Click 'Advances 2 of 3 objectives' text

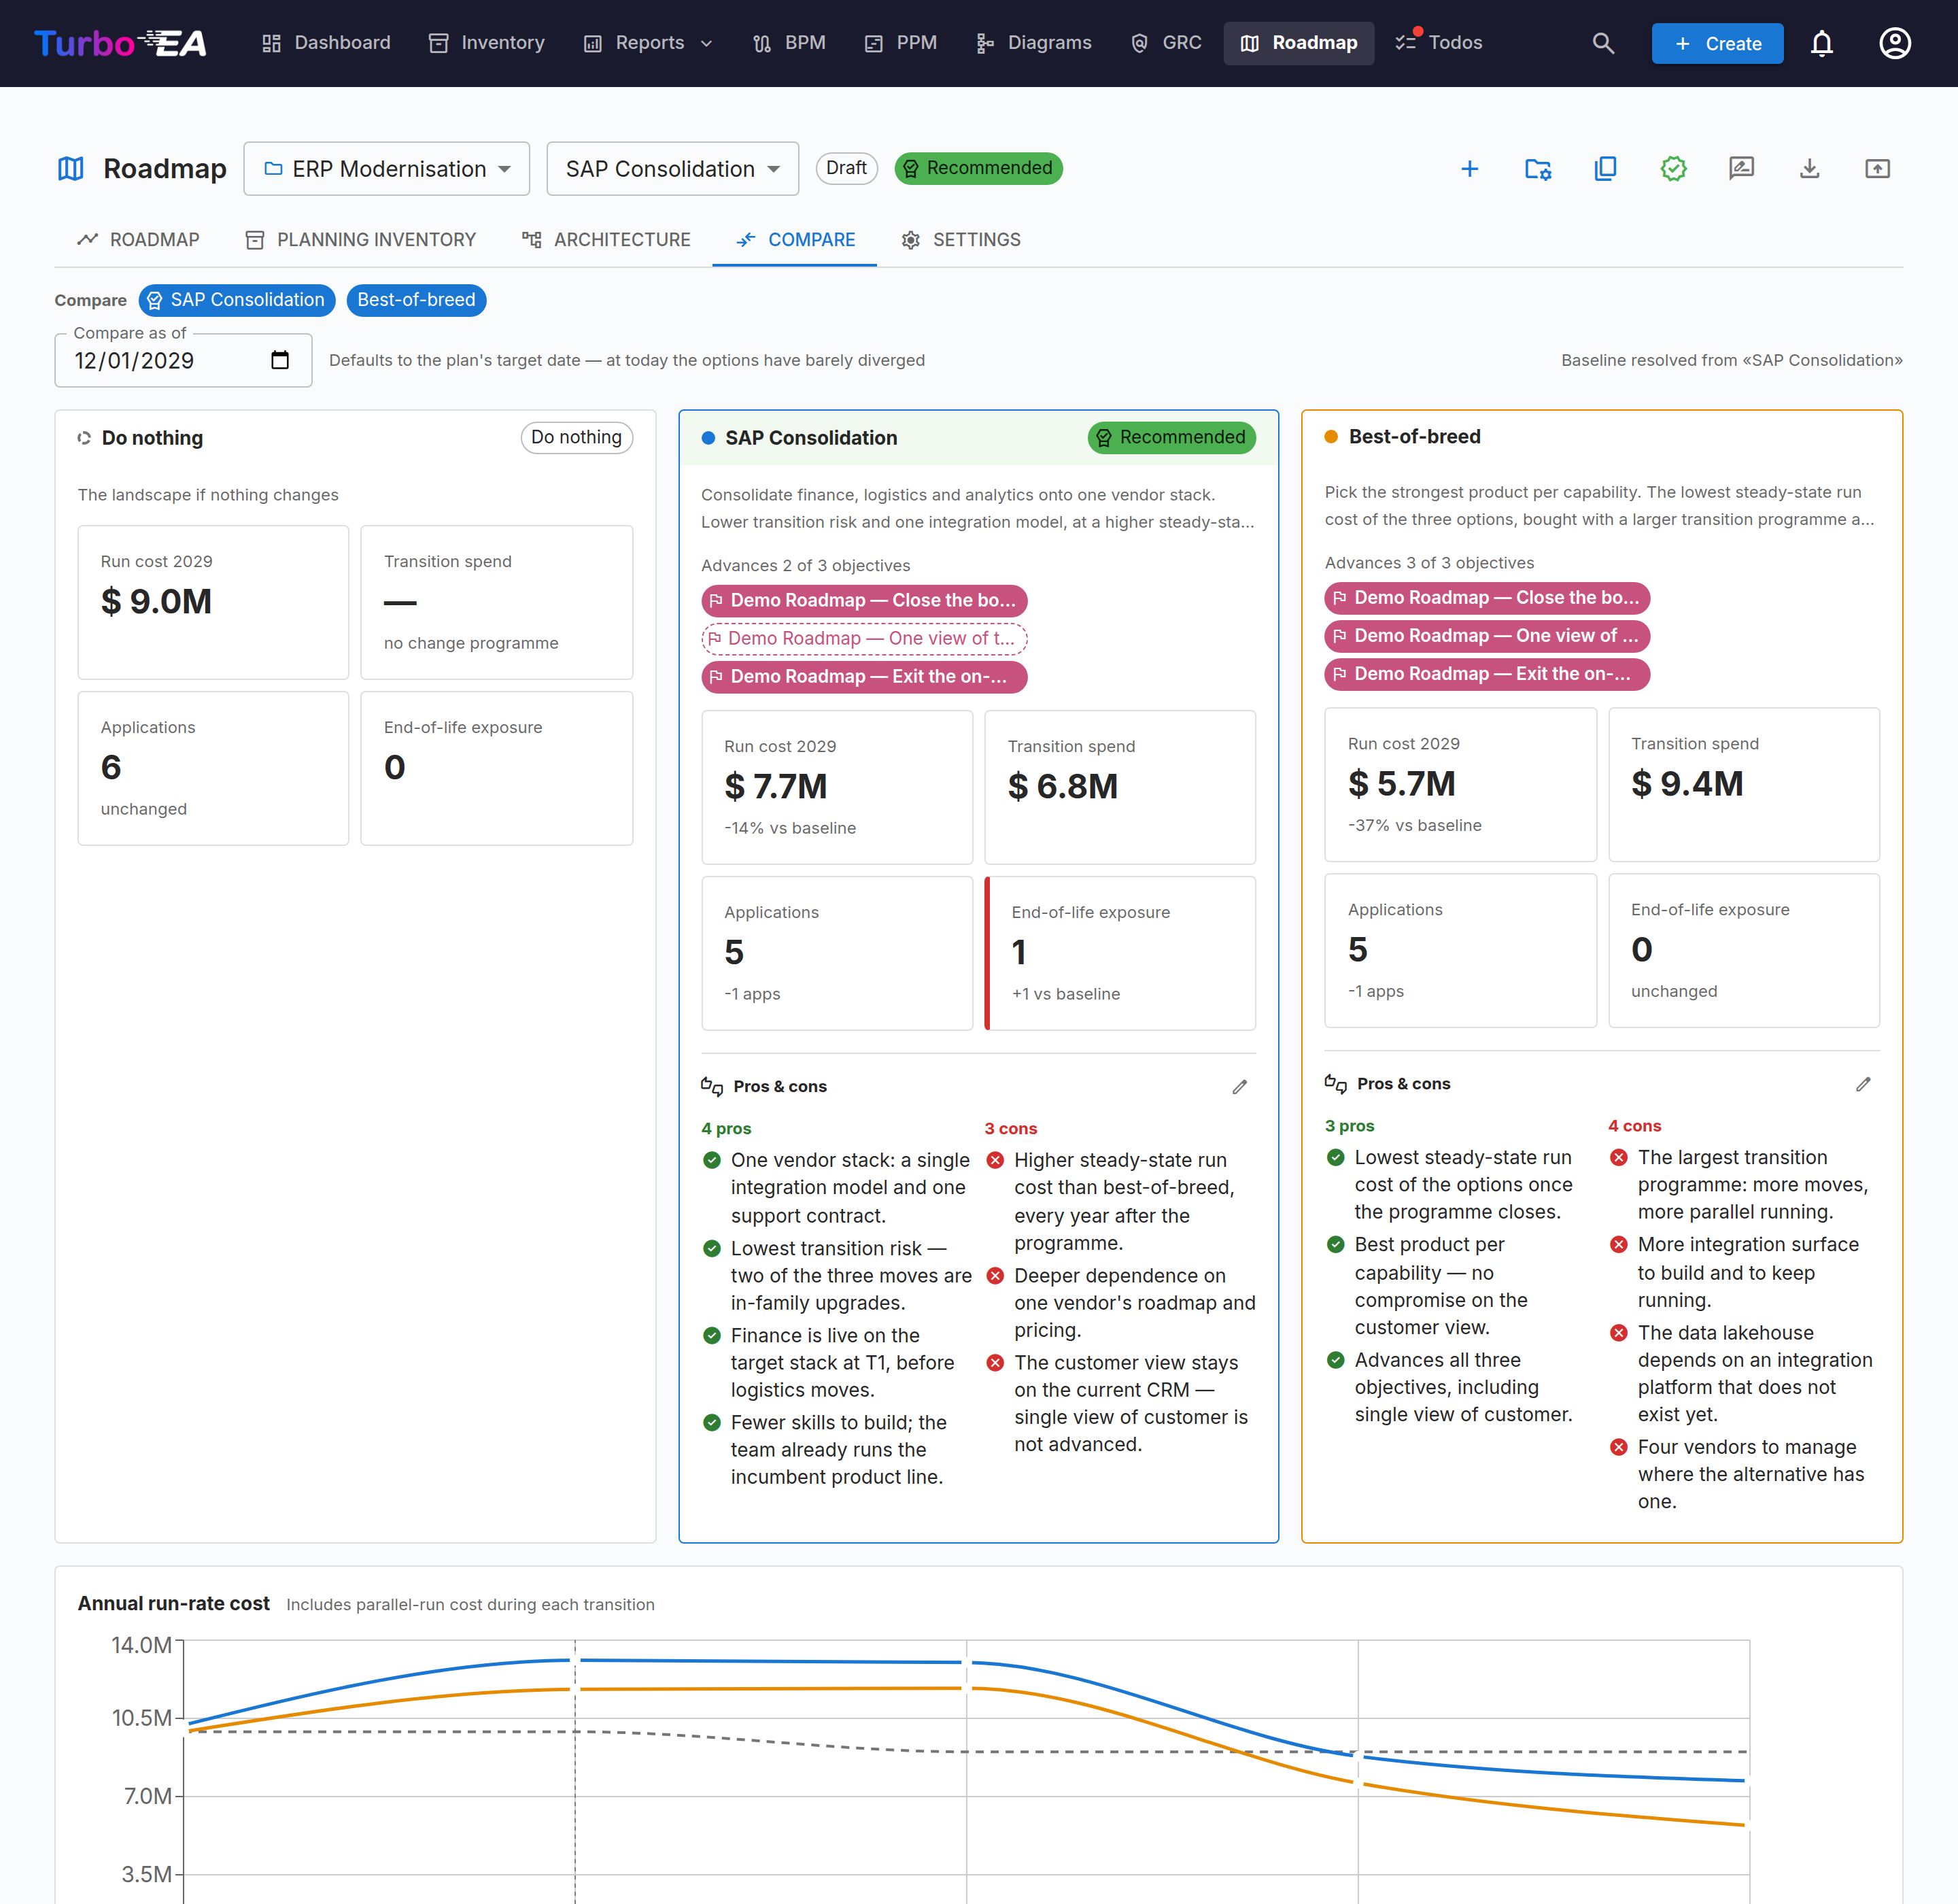(805, 566)
